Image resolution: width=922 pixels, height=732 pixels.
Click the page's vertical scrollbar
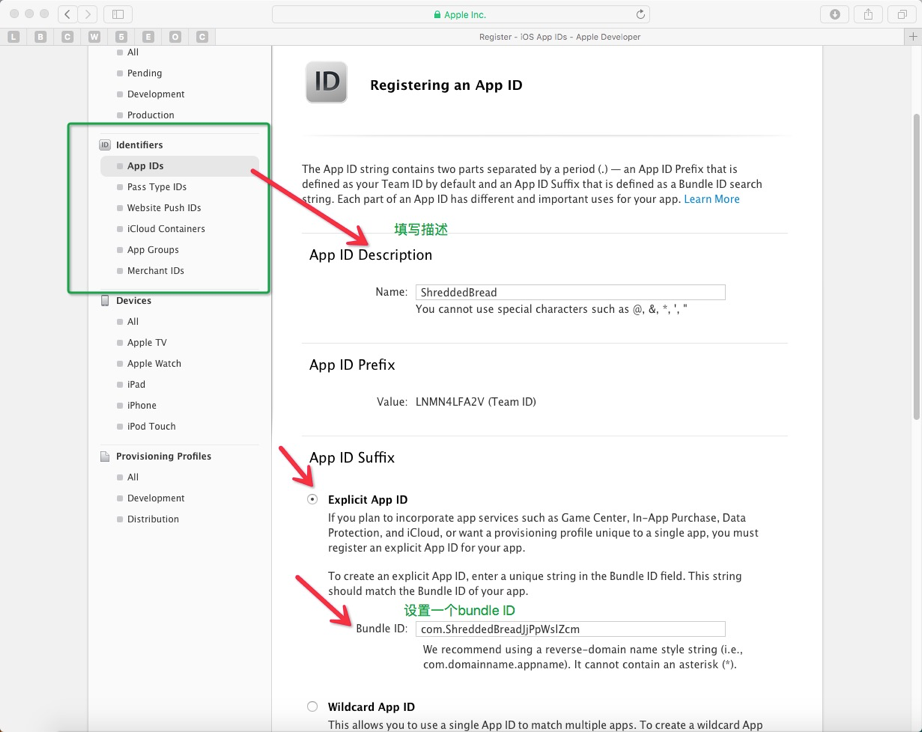click(916, 266)
